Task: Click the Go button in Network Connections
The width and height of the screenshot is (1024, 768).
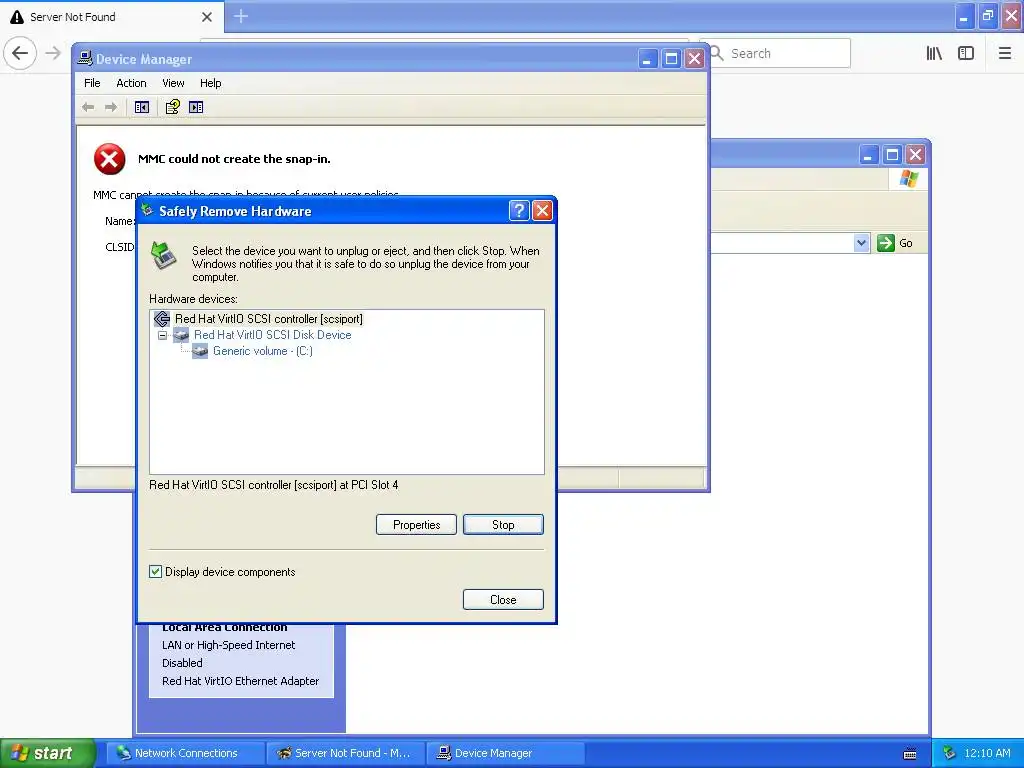Action: coord(895,243)
